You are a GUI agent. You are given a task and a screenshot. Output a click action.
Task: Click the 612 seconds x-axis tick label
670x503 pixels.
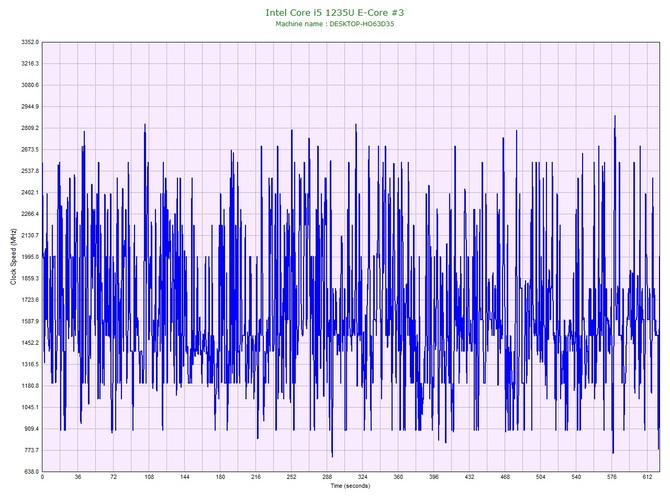pos(647,477)
